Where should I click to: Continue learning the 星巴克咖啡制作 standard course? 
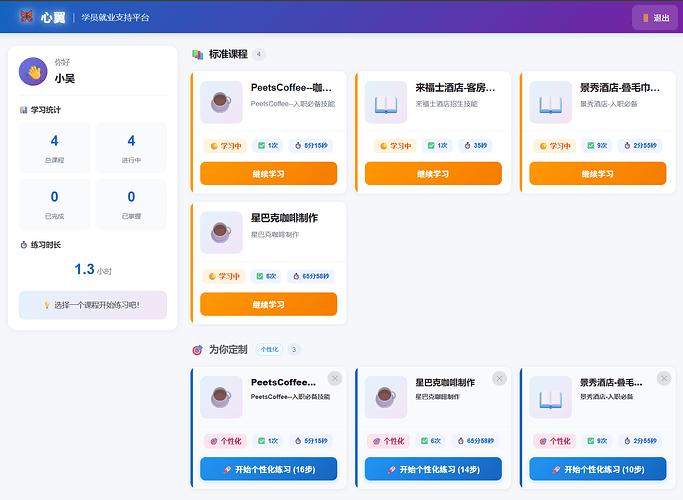click(268, 304)
